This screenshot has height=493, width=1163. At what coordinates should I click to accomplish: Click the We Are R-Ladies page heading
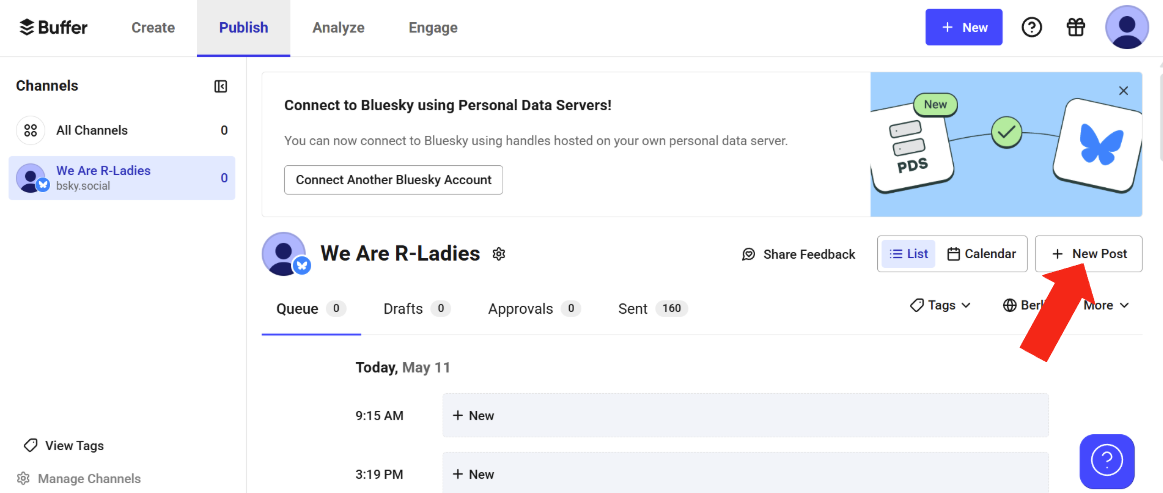coord(401,254)
